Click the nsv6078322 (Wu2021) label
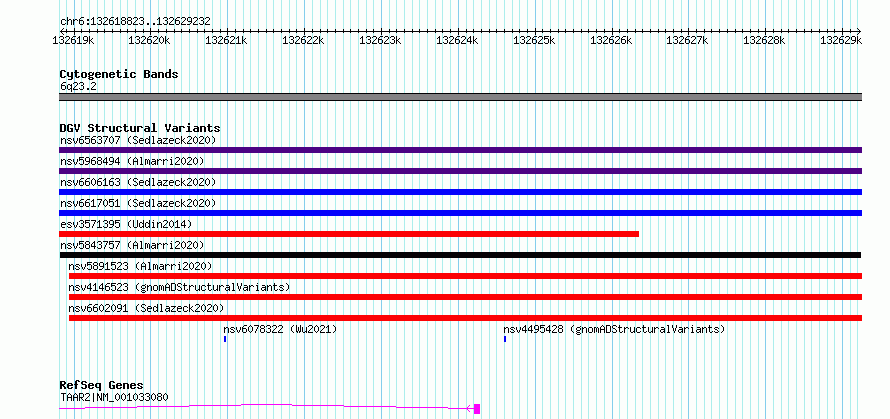 pos(280,329)
